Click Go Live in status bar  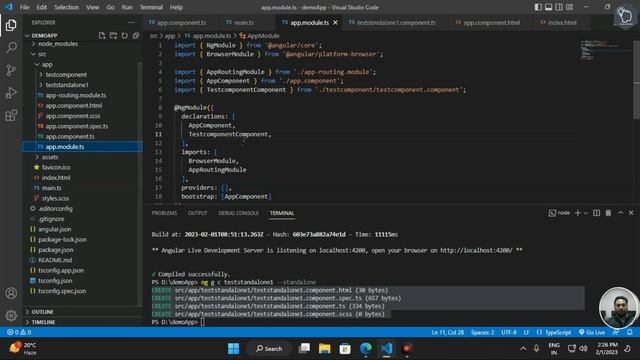click(x=591, y=332)
